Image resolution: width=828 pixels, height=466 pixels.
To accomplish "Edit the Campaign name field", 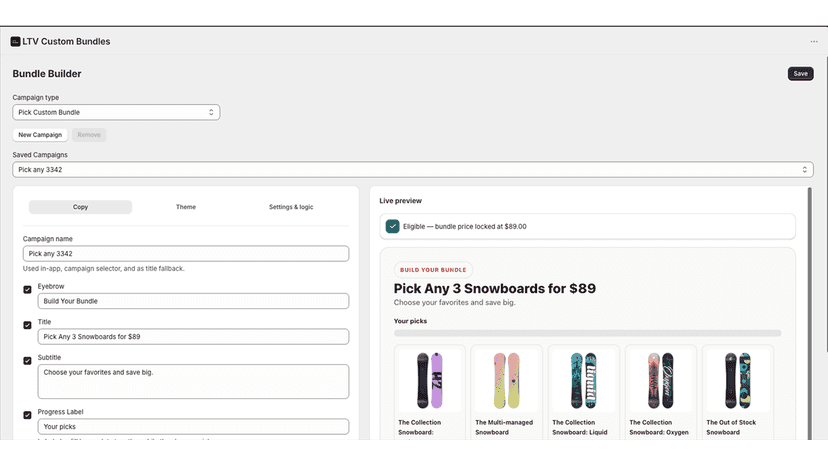I will (x=186, y=254).
